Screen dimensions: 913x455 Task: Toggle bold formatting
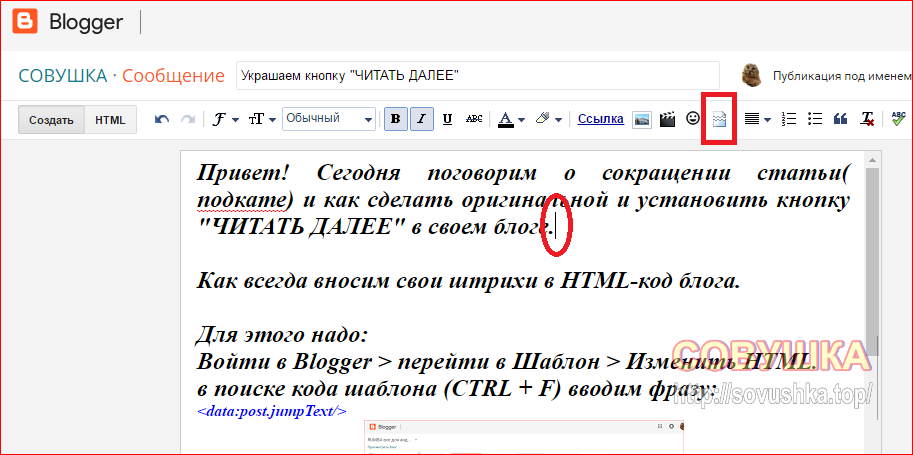click(x=395, y=119)
